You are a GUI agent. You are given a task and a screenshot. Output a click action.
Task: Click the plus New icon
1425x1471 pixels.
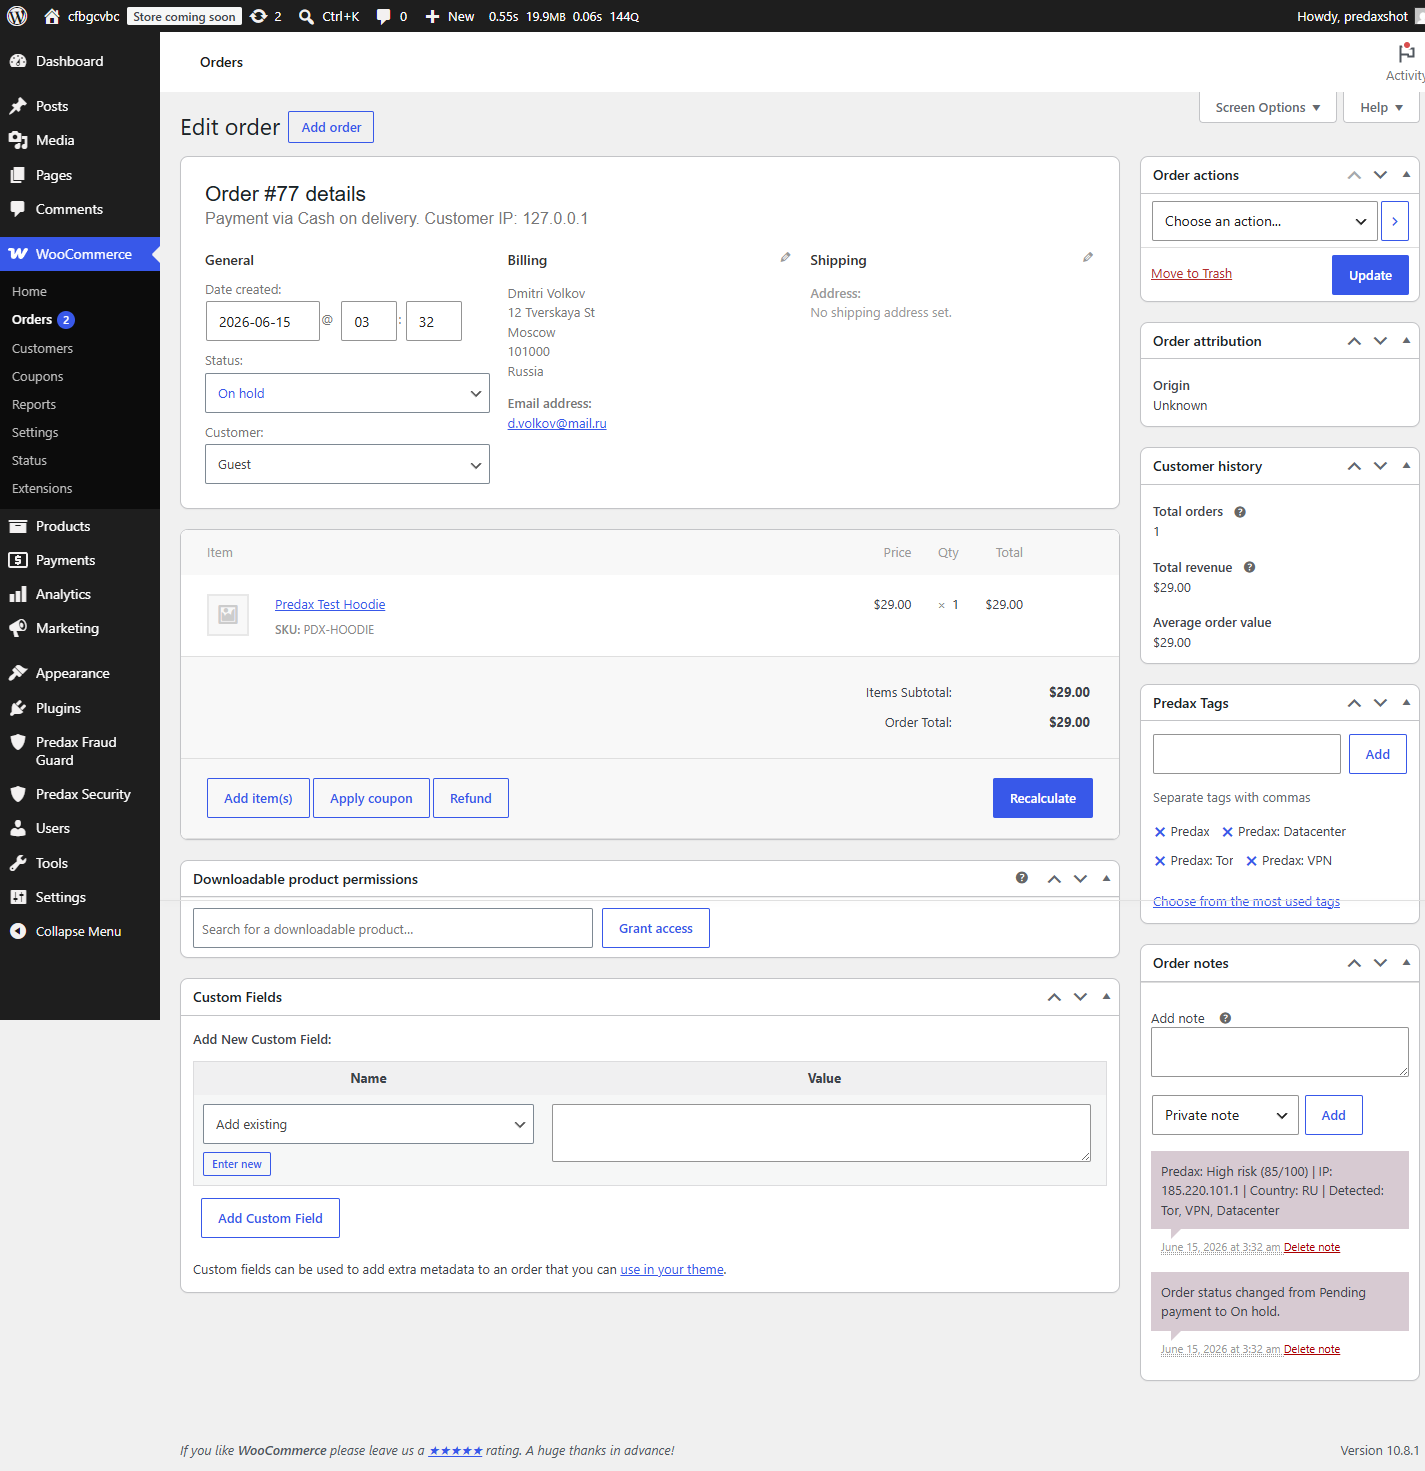pyautogui.click(x=432, y=16)
